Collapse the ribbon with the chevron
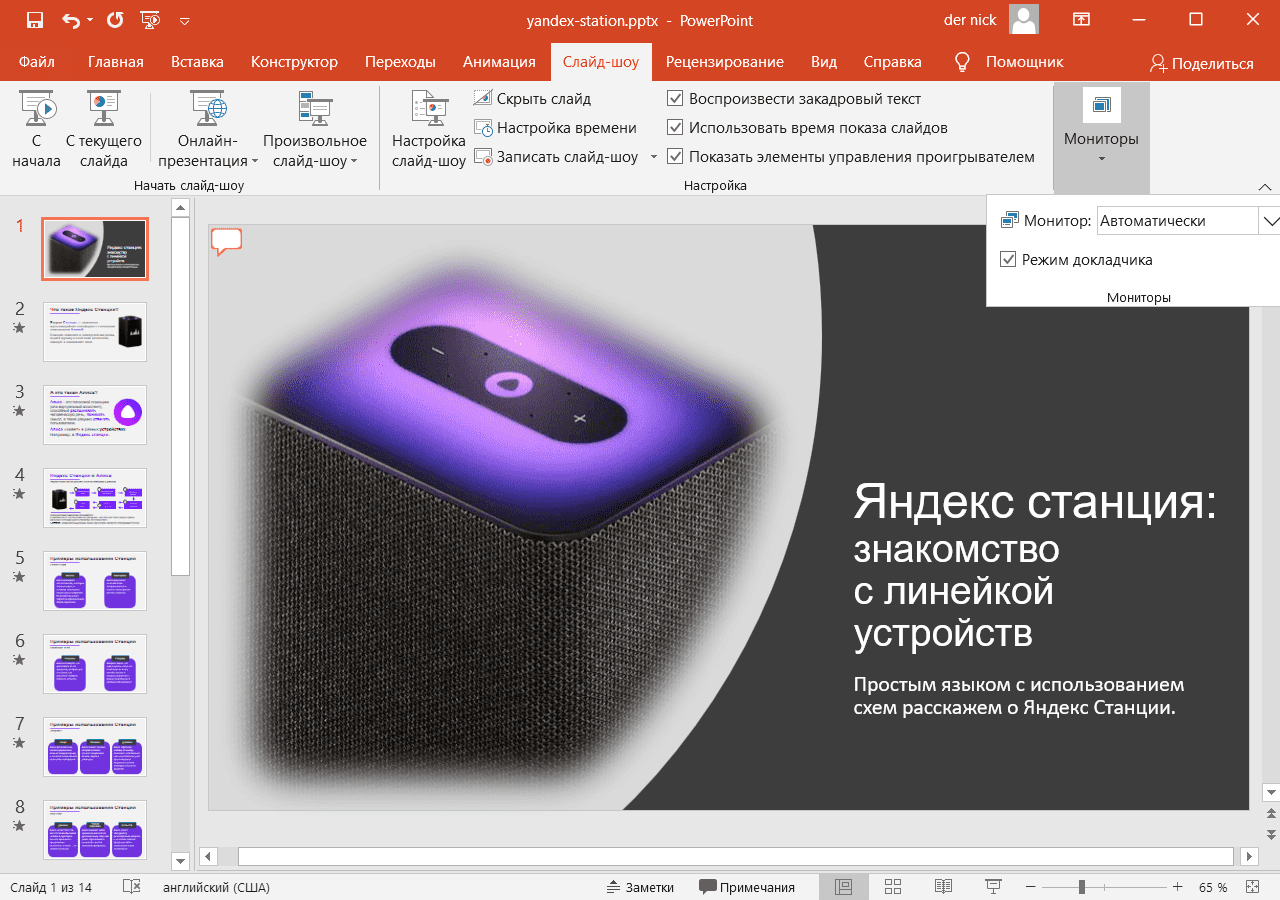Image resolution: width=1280 pixels, height=900 pixels. click(x=1265, y=186)
